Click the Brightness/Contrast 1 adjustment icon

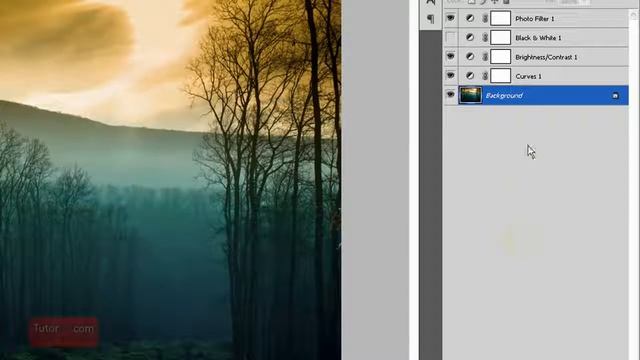(470, 56)
